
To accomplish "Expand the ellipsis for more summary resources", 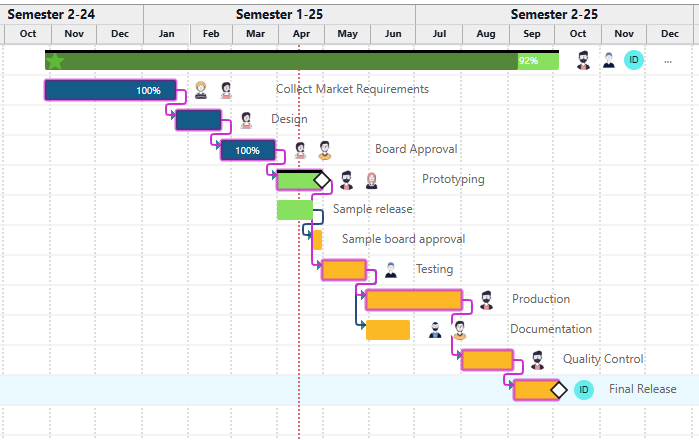I will (668, 61).
